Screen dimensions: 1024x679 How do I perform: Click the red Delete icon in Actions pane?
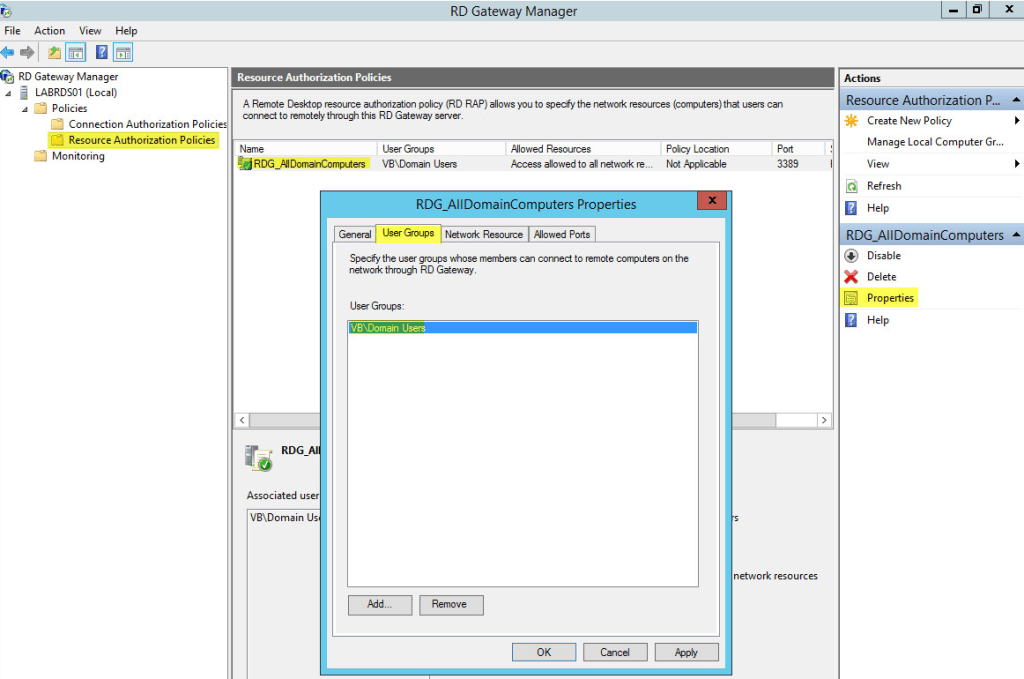[850, 276]
